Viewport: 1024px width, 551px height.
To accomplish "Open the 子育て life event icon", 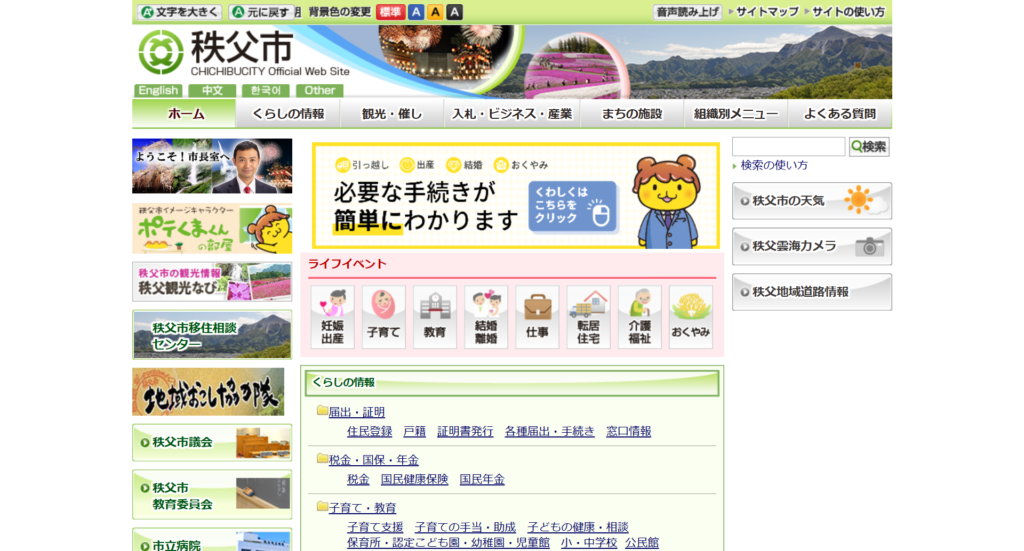I will click(383, 317).
